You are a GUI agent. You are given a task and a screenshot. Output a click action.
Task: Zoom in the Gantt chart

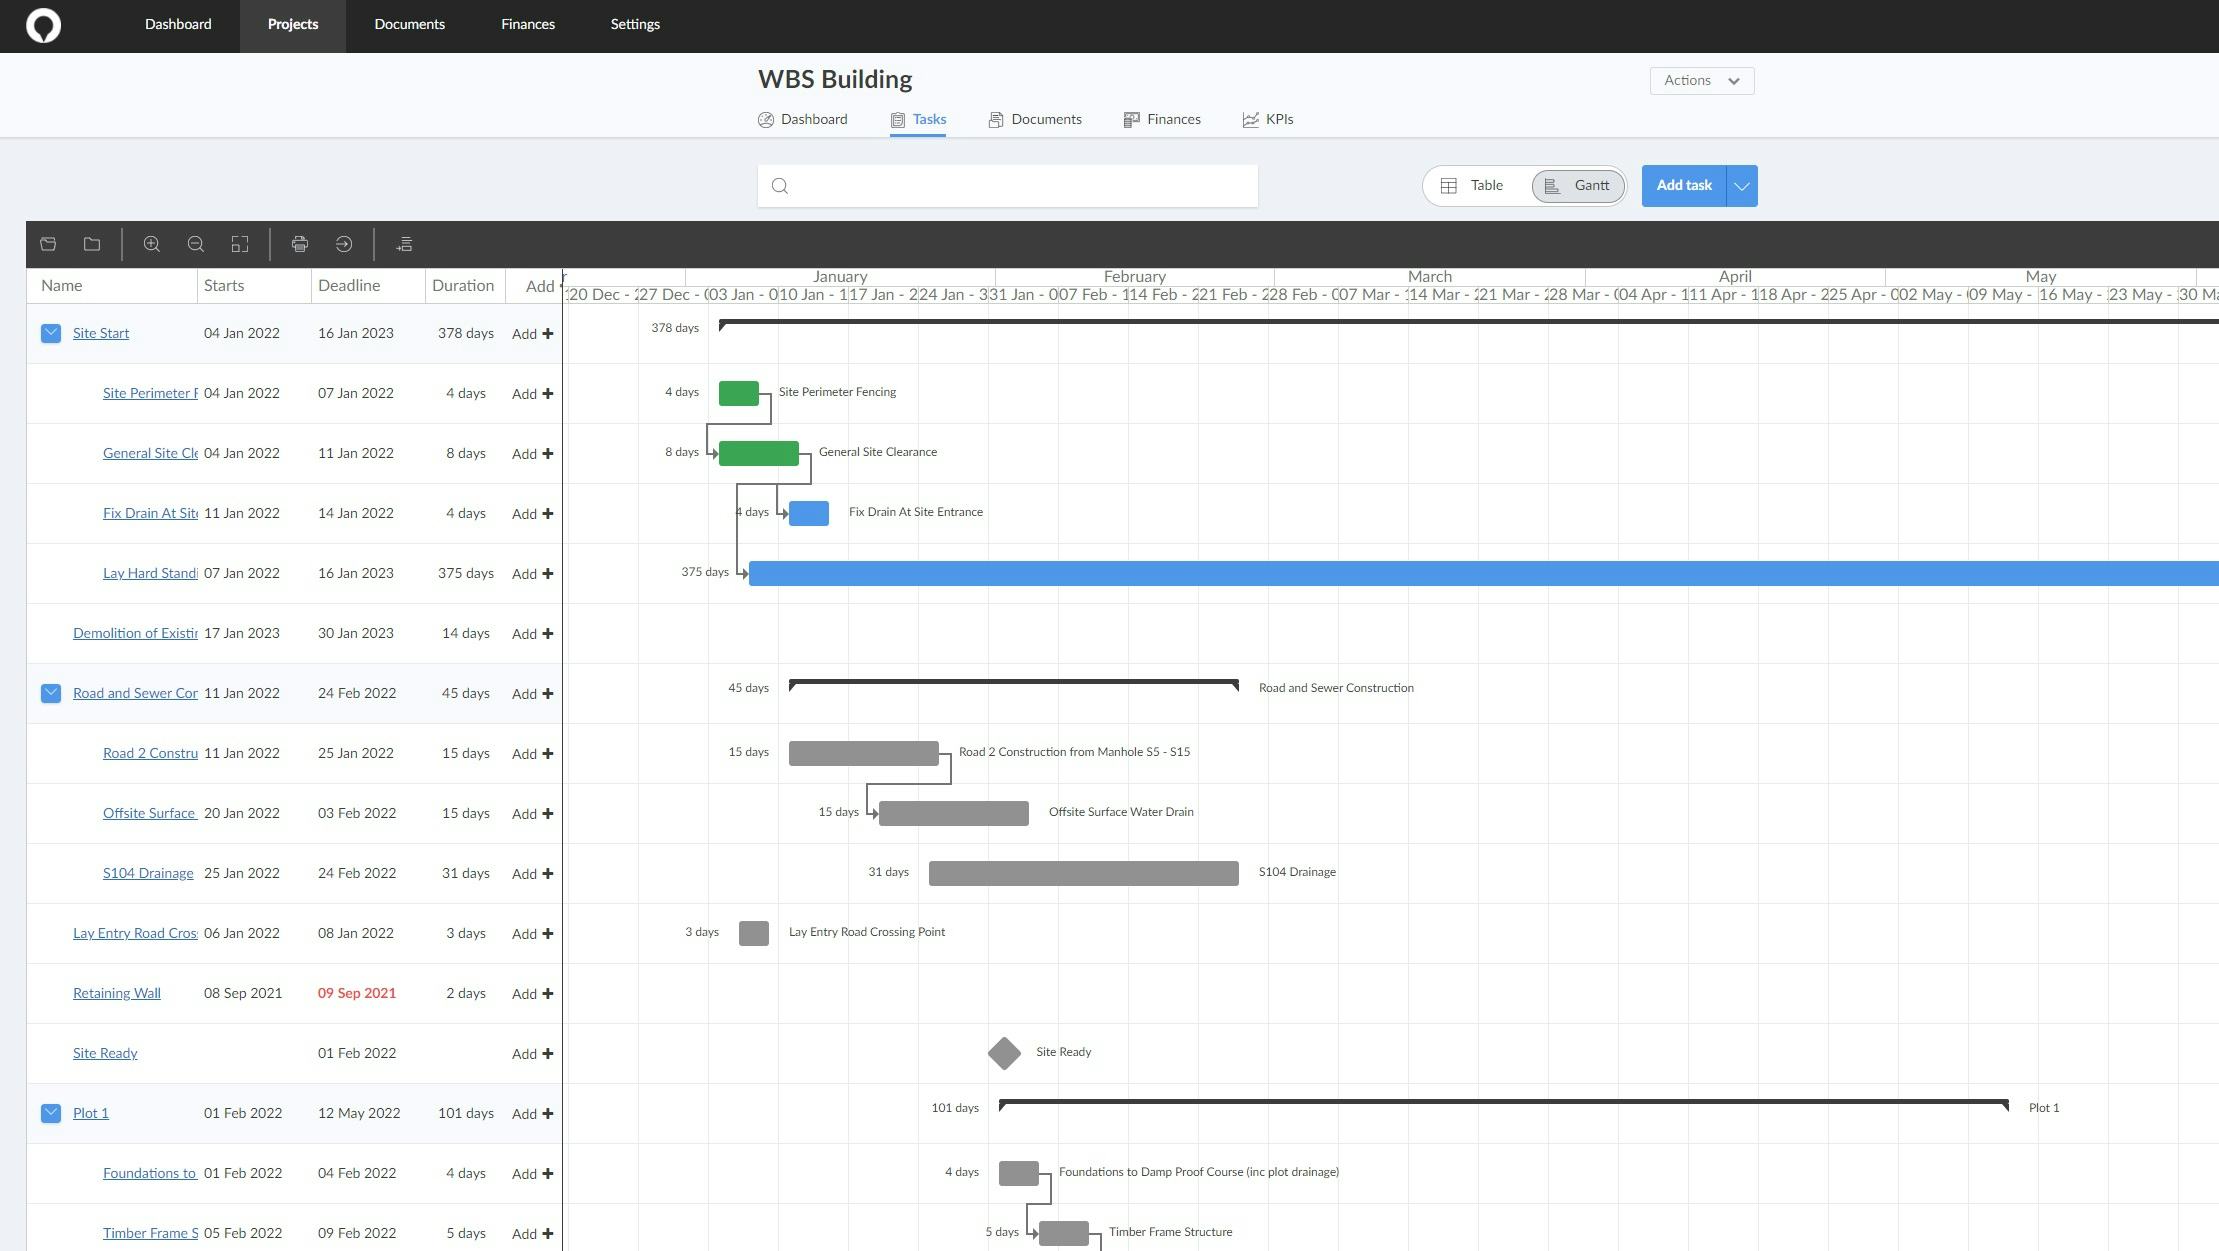point(152,244)
